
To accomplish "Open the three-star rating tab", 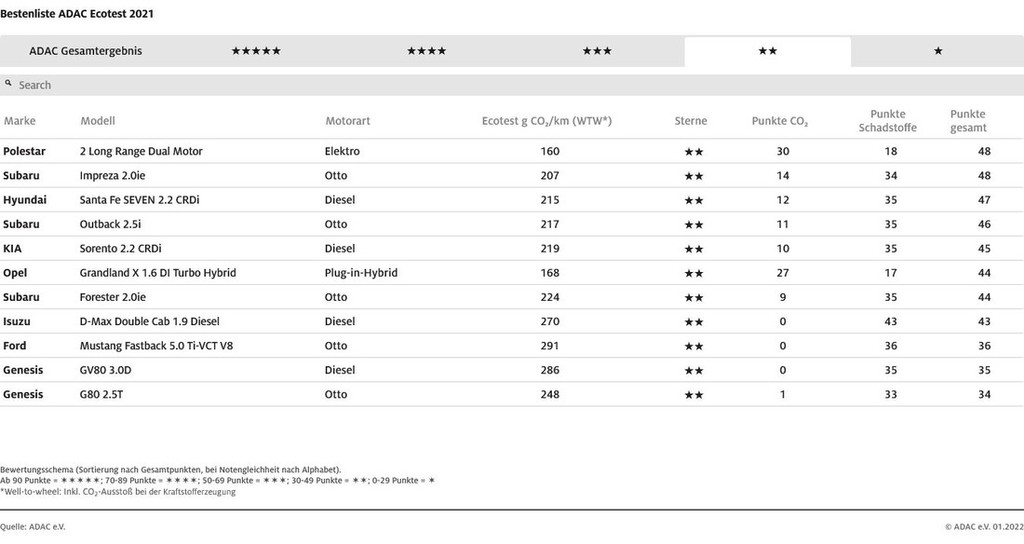I will coord(597,51).
